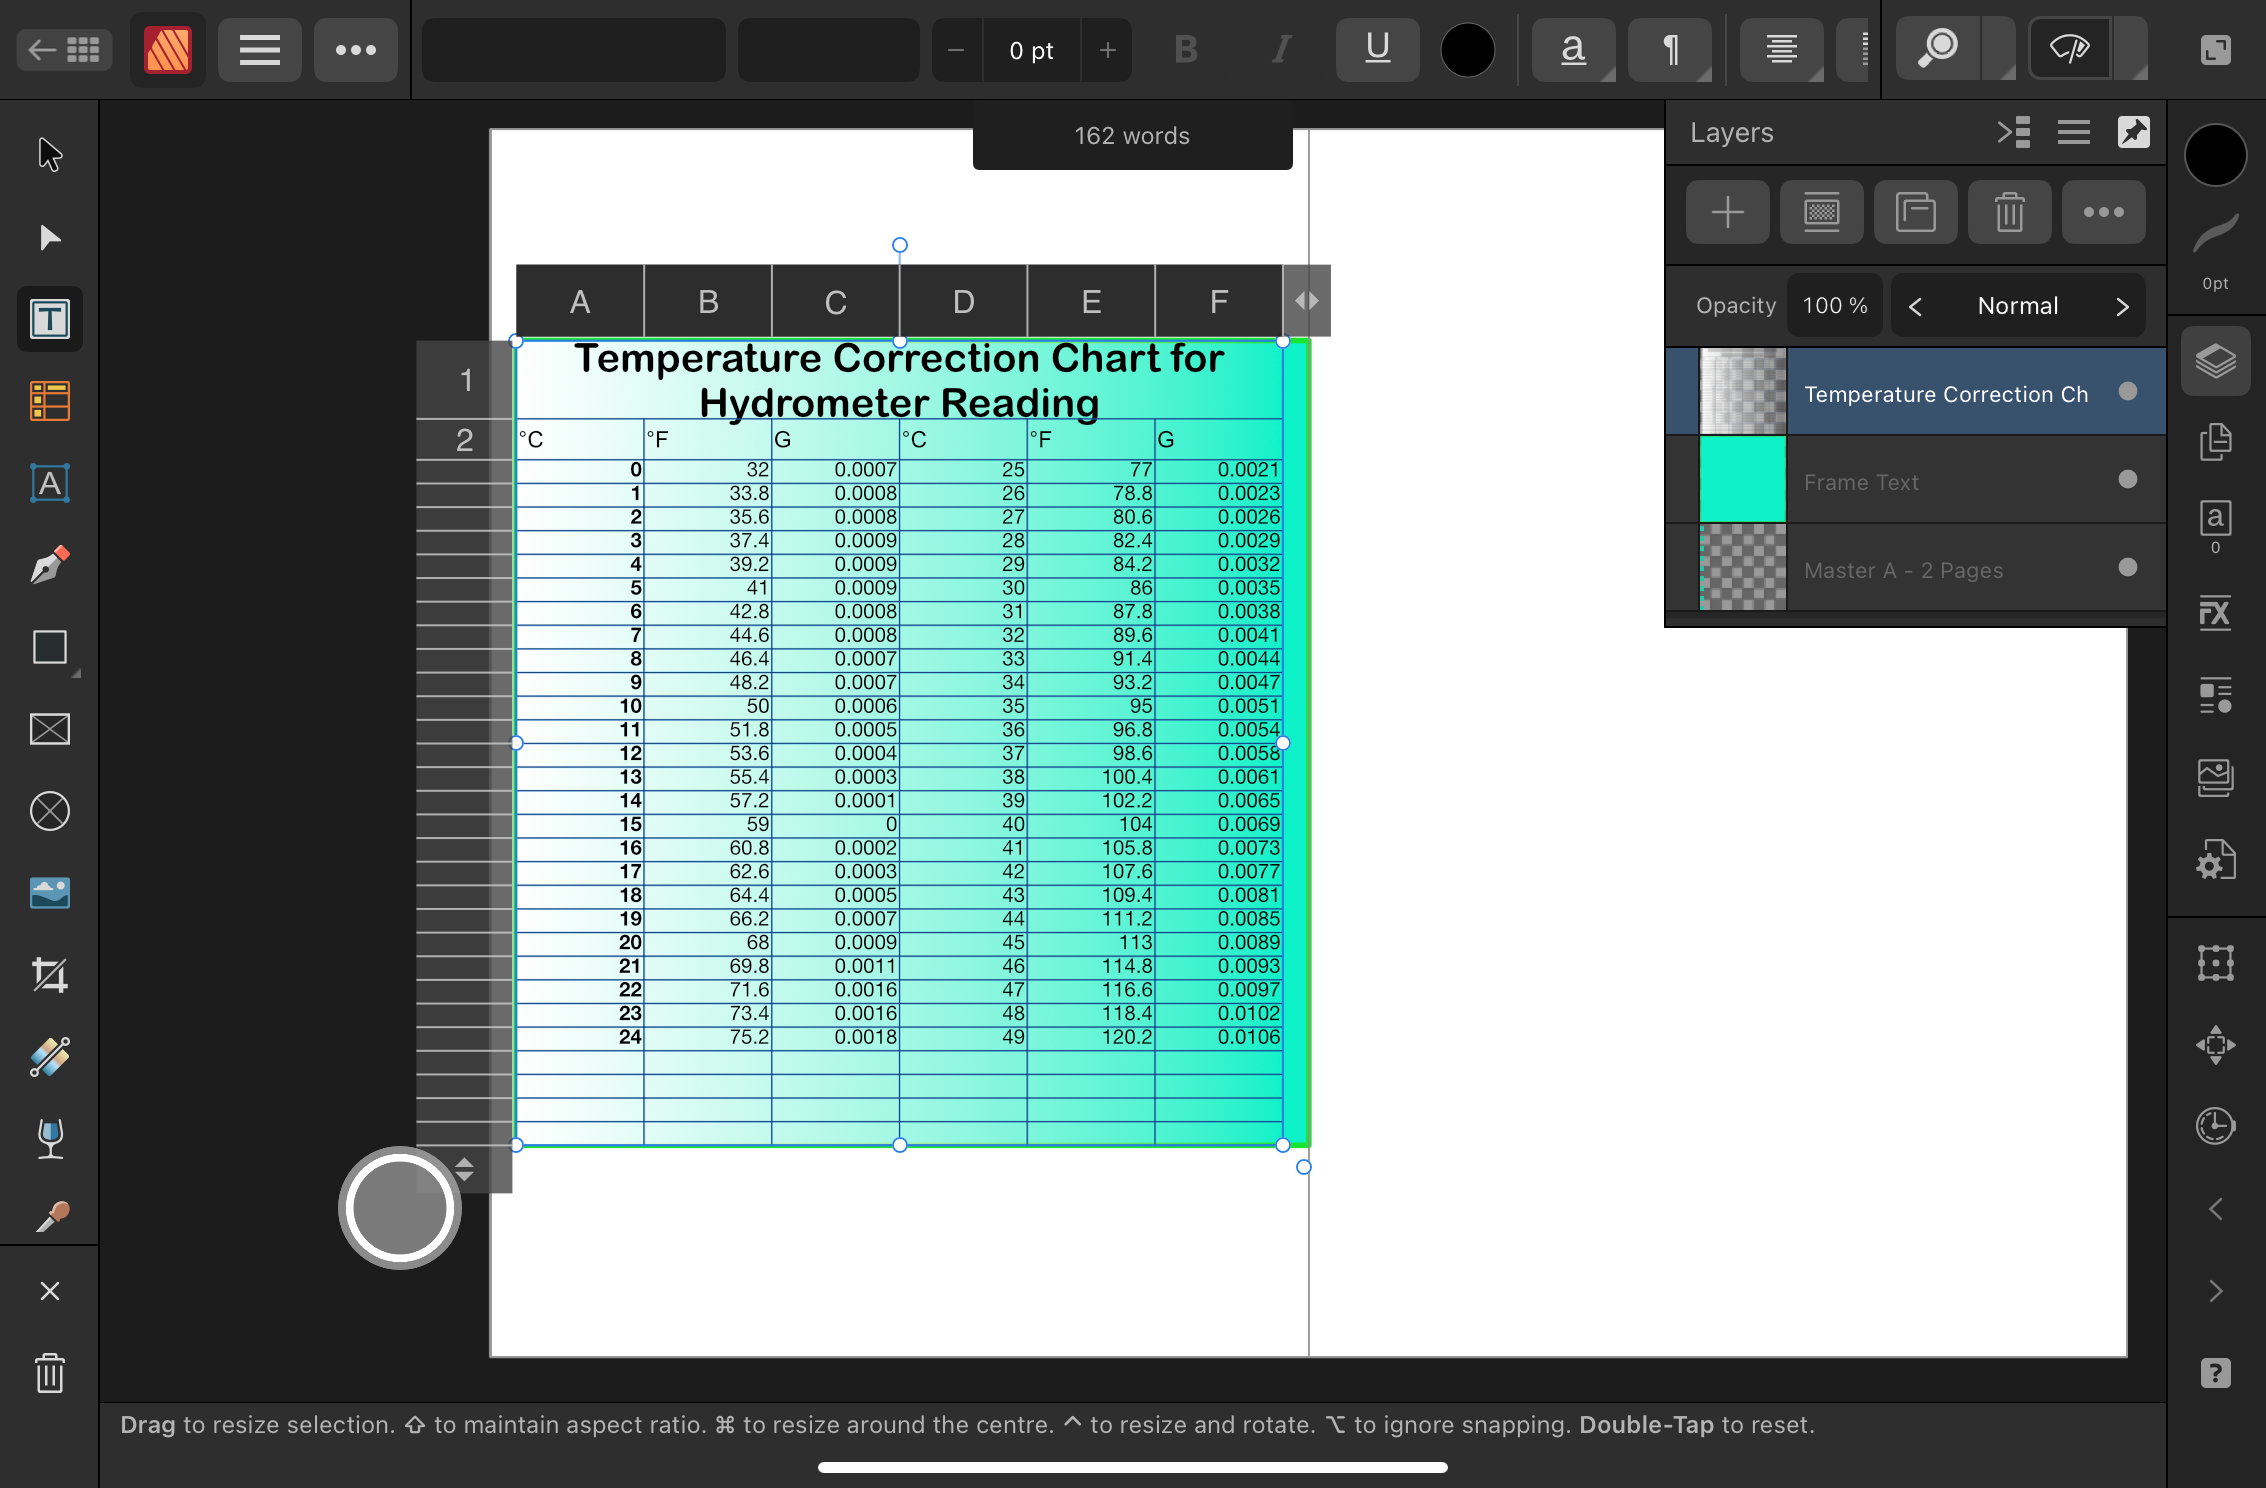
Task: Select the Picture Frame Rectangle tool
Action: [x=49, y=729]
